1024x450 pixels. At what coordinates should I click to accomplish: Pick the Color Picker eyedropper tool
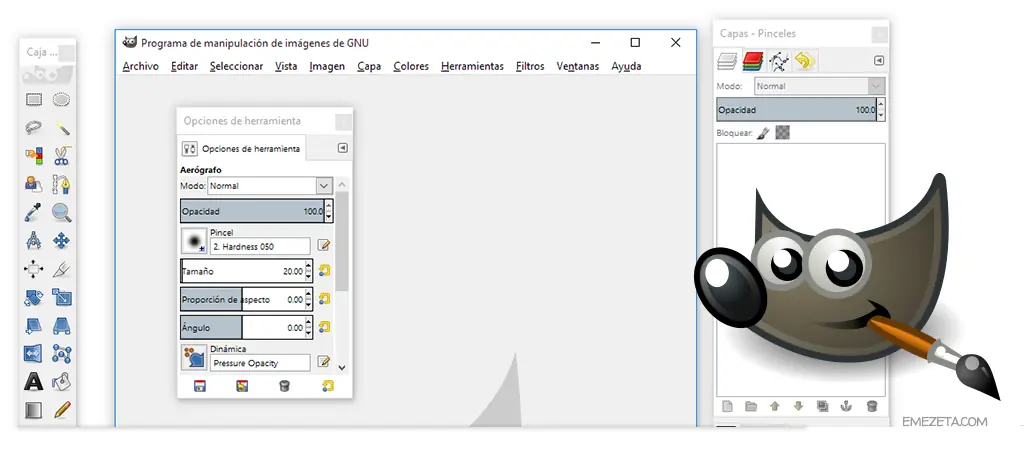[33, 212]
